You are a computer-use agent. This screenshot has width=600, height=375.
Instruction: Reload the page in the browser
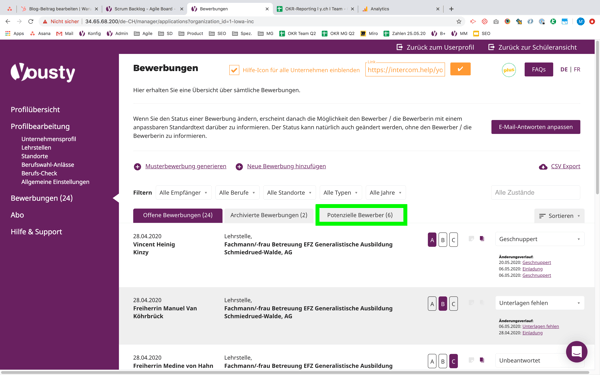[x=31, y=21]
